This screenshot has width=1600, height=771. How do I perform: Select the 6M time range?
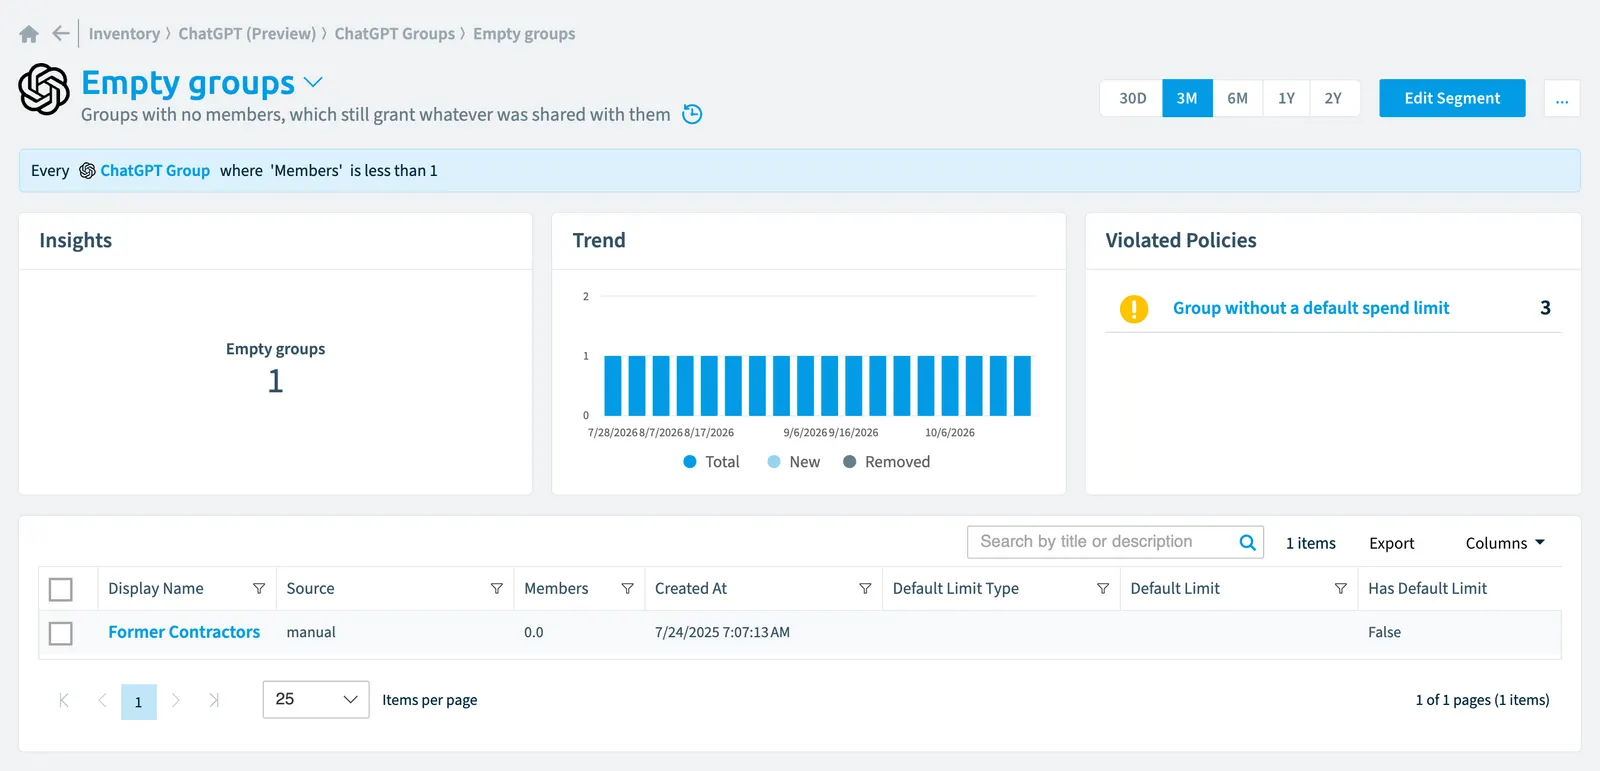(x=1238, y=98)
